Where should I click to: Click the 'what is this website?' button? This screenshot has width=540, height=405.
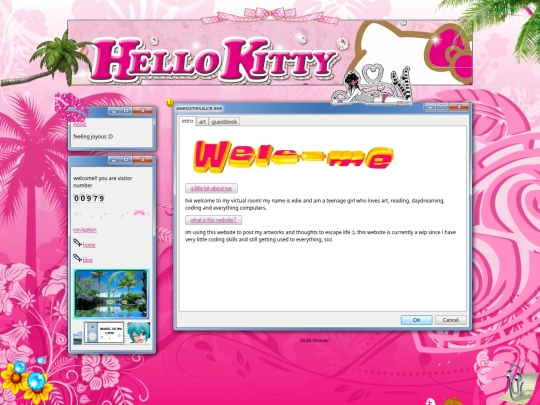213,220
